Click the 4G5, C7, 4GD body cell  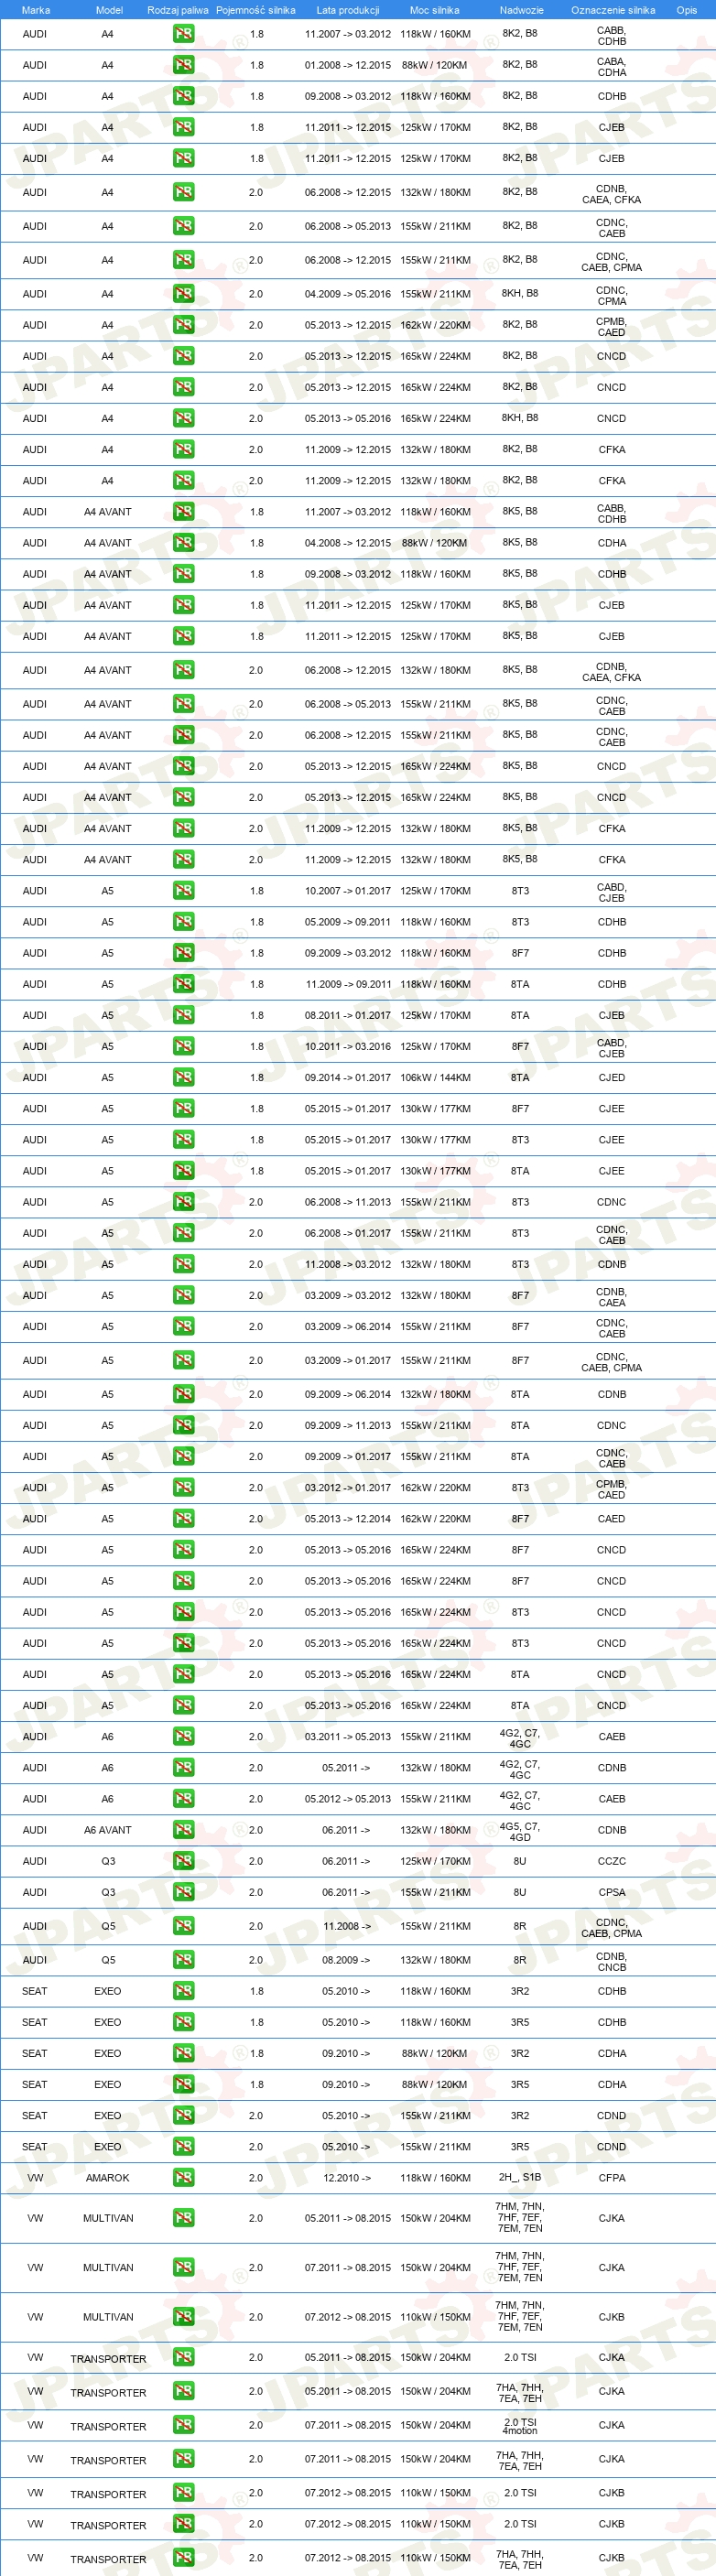click(x=520, y=1831)
